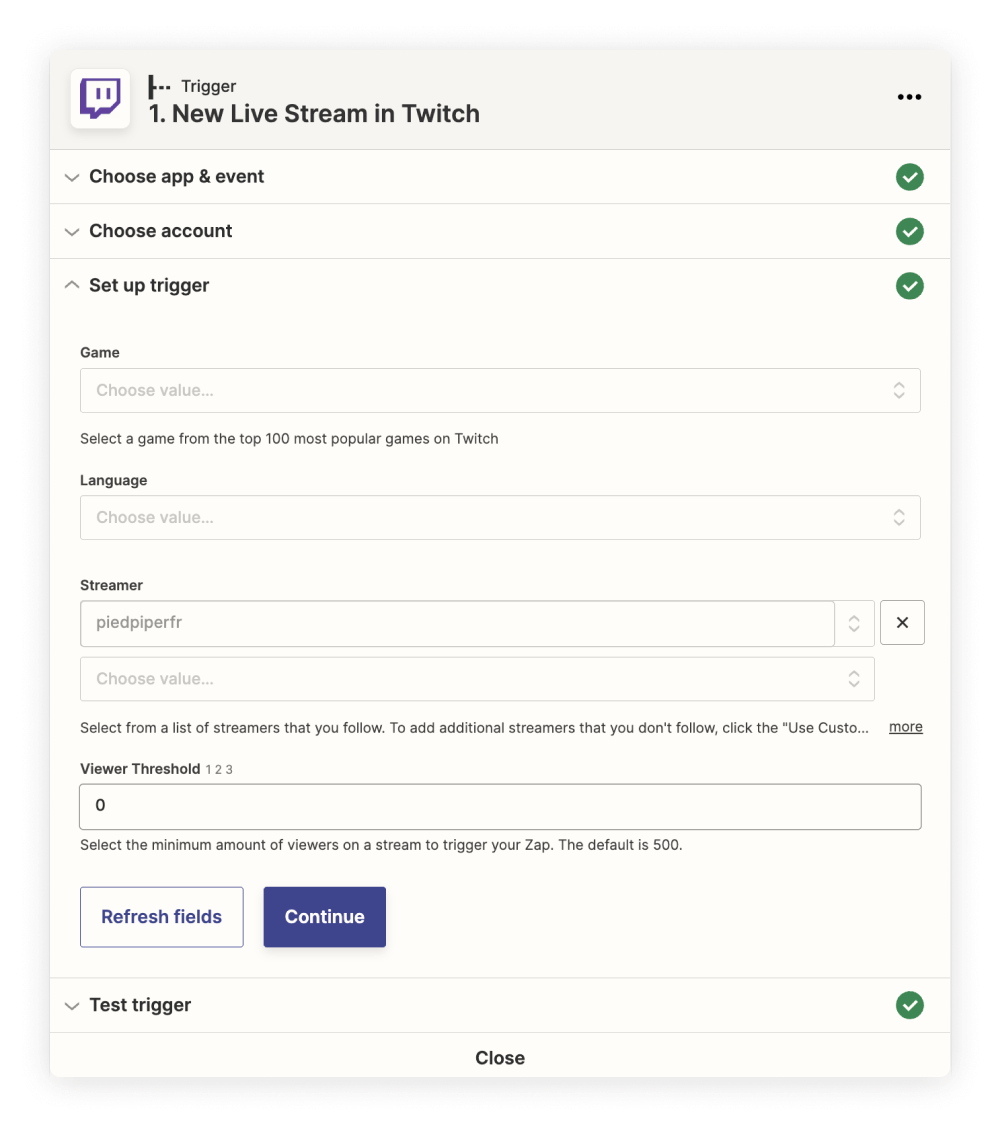Click the more link in Streamer help
The image size is (1000, 1144).
[905, 727]
